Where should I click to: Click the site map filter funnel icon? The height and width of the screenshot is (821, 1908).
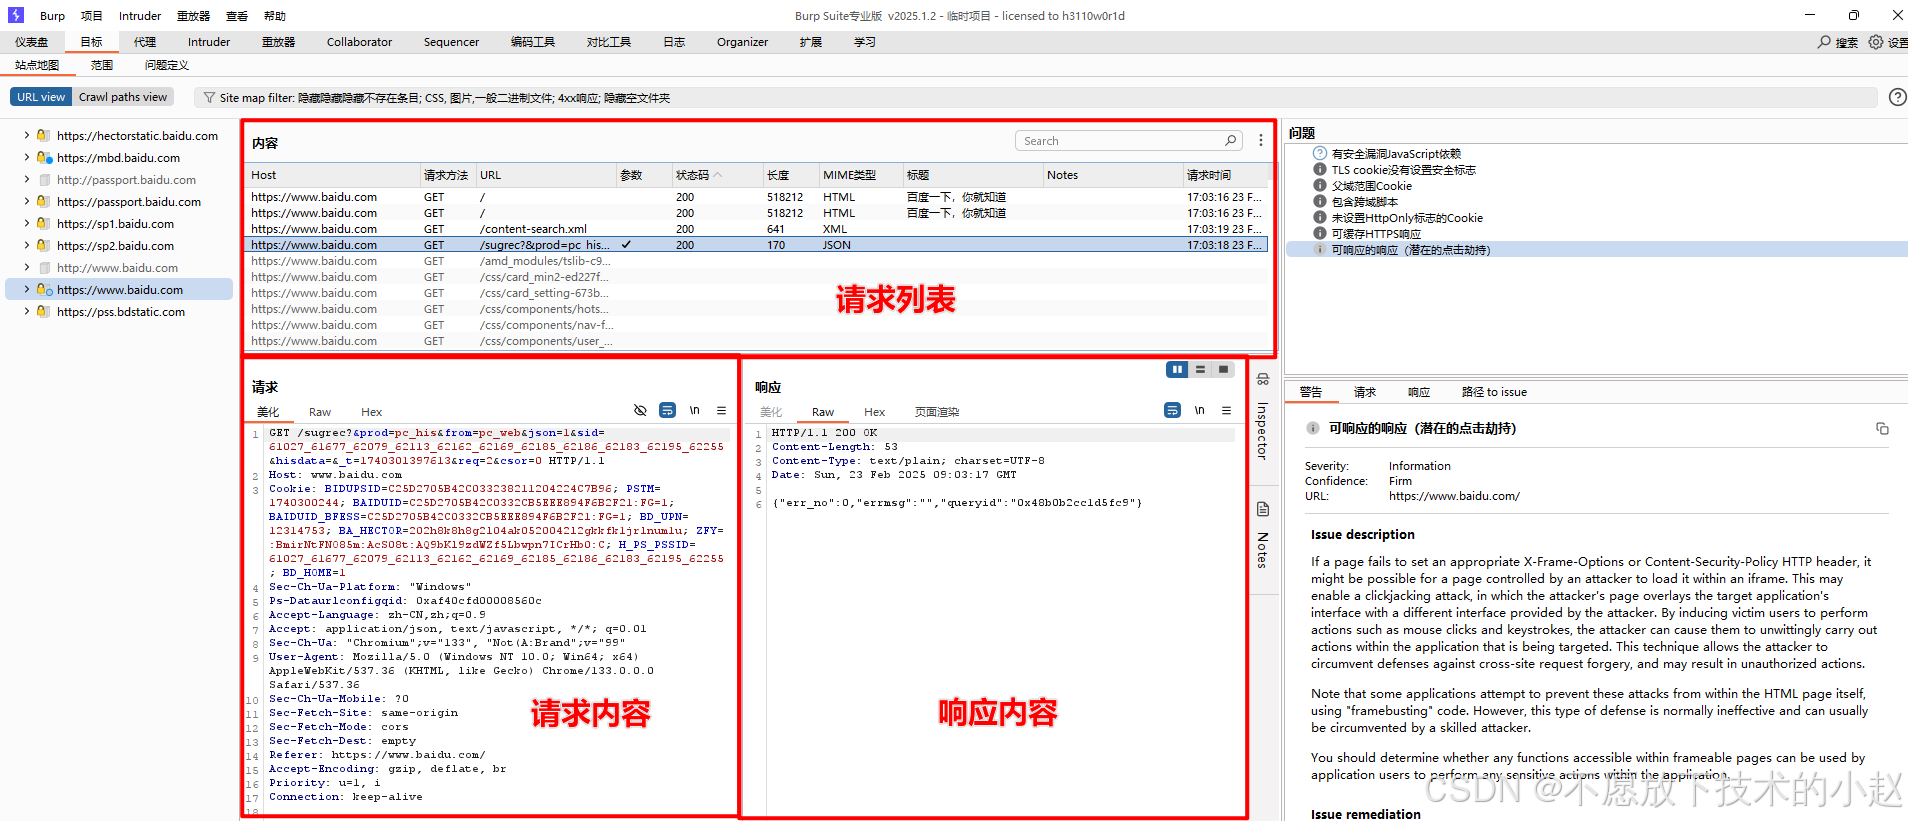point(209,98)
